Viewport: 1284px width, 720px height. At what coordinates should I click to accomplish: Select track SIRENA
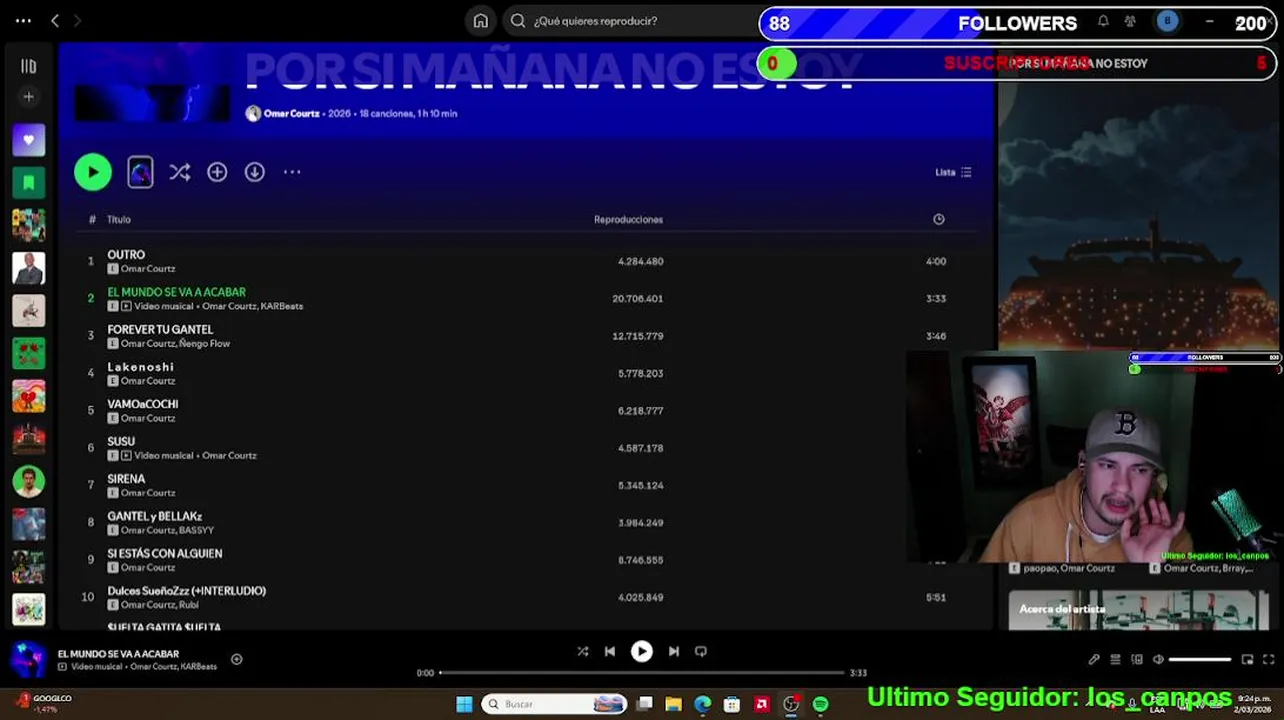point(126,479)
